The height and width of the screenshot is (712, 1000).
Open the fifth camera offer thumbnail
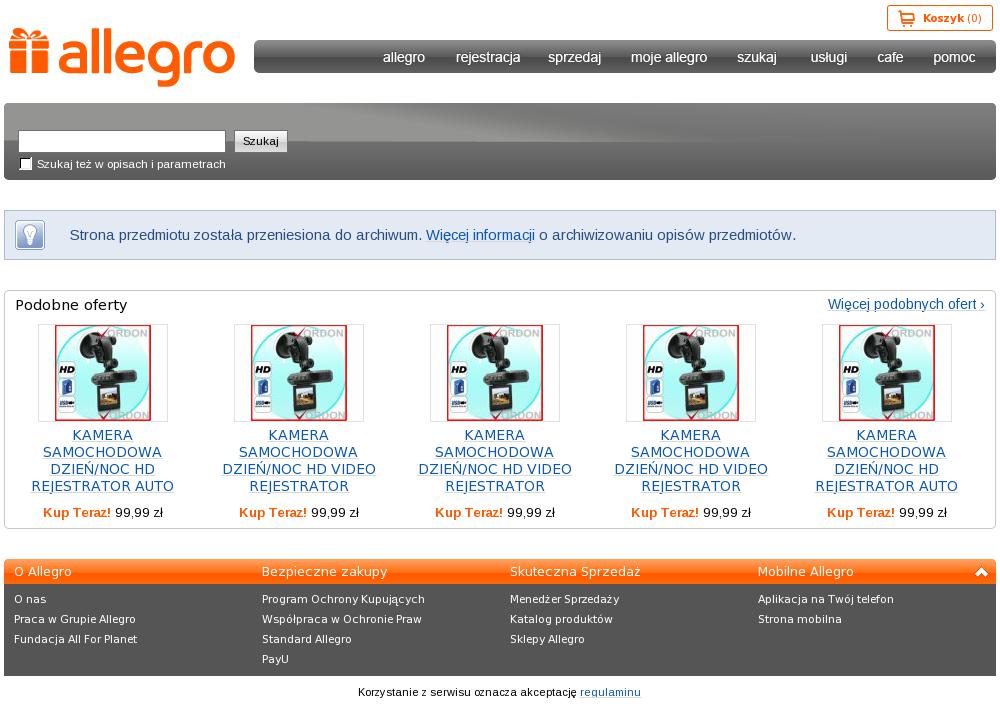pos(886,373)
